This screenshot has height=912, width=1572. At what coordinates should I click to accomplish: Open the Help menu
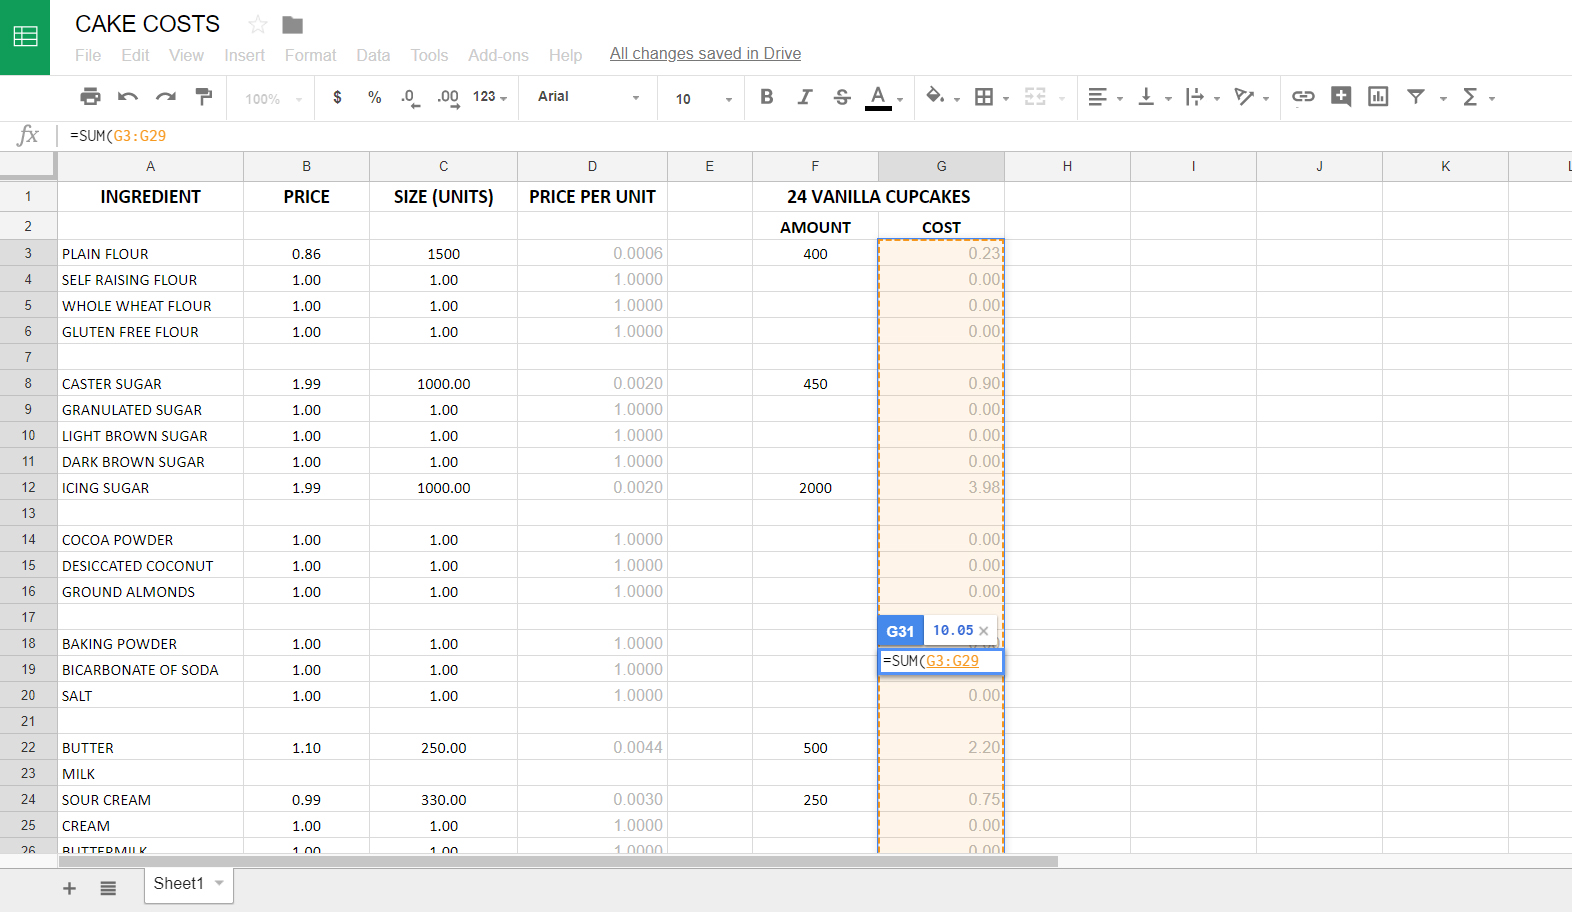[x=565, y=55]
